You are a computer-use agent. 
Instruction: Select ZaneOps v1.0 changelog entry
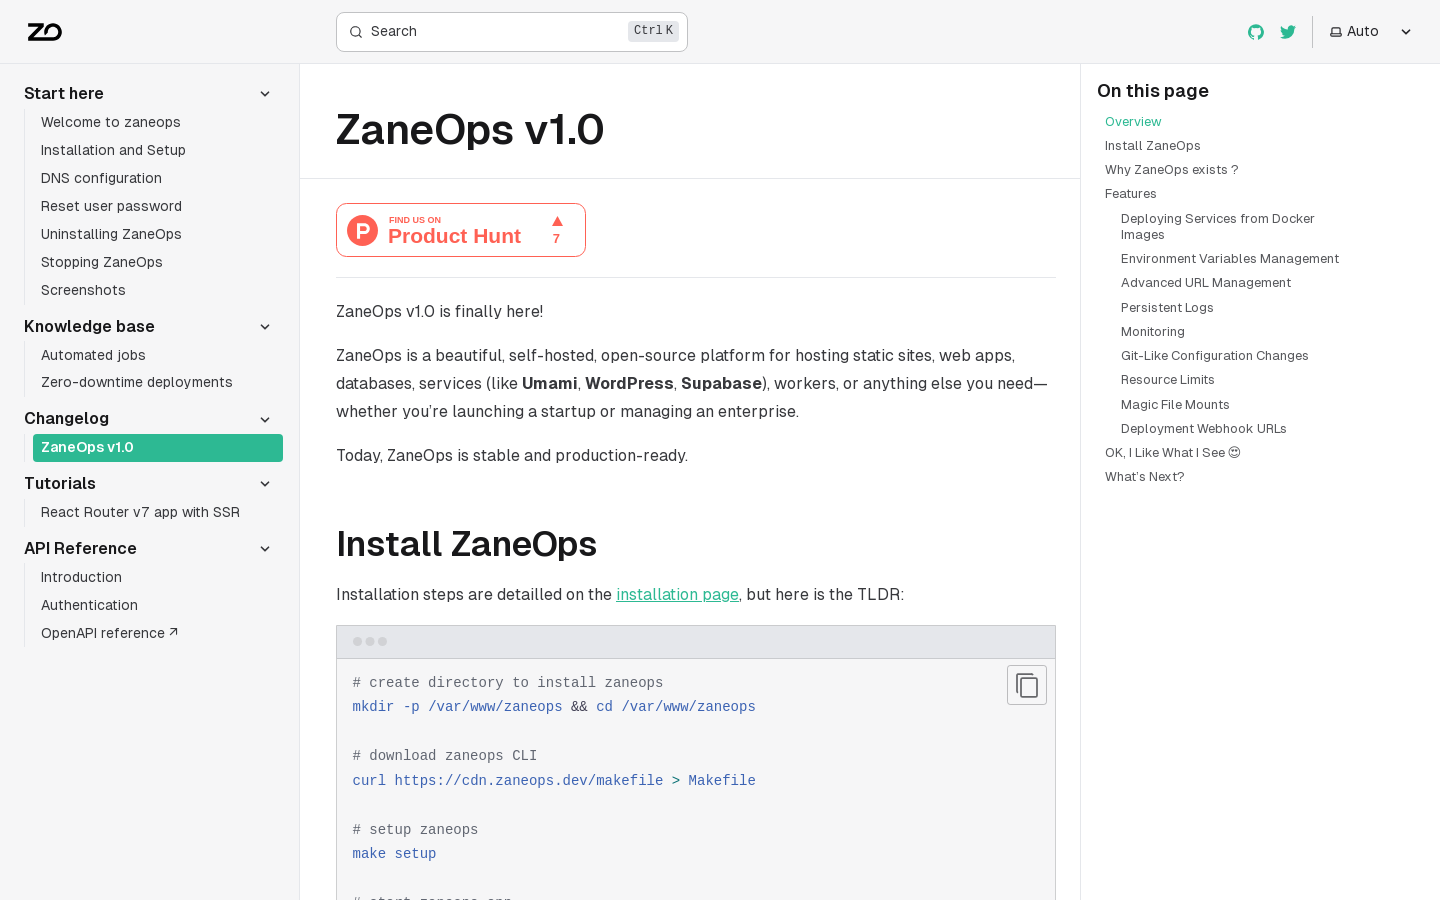coord(158,448)
